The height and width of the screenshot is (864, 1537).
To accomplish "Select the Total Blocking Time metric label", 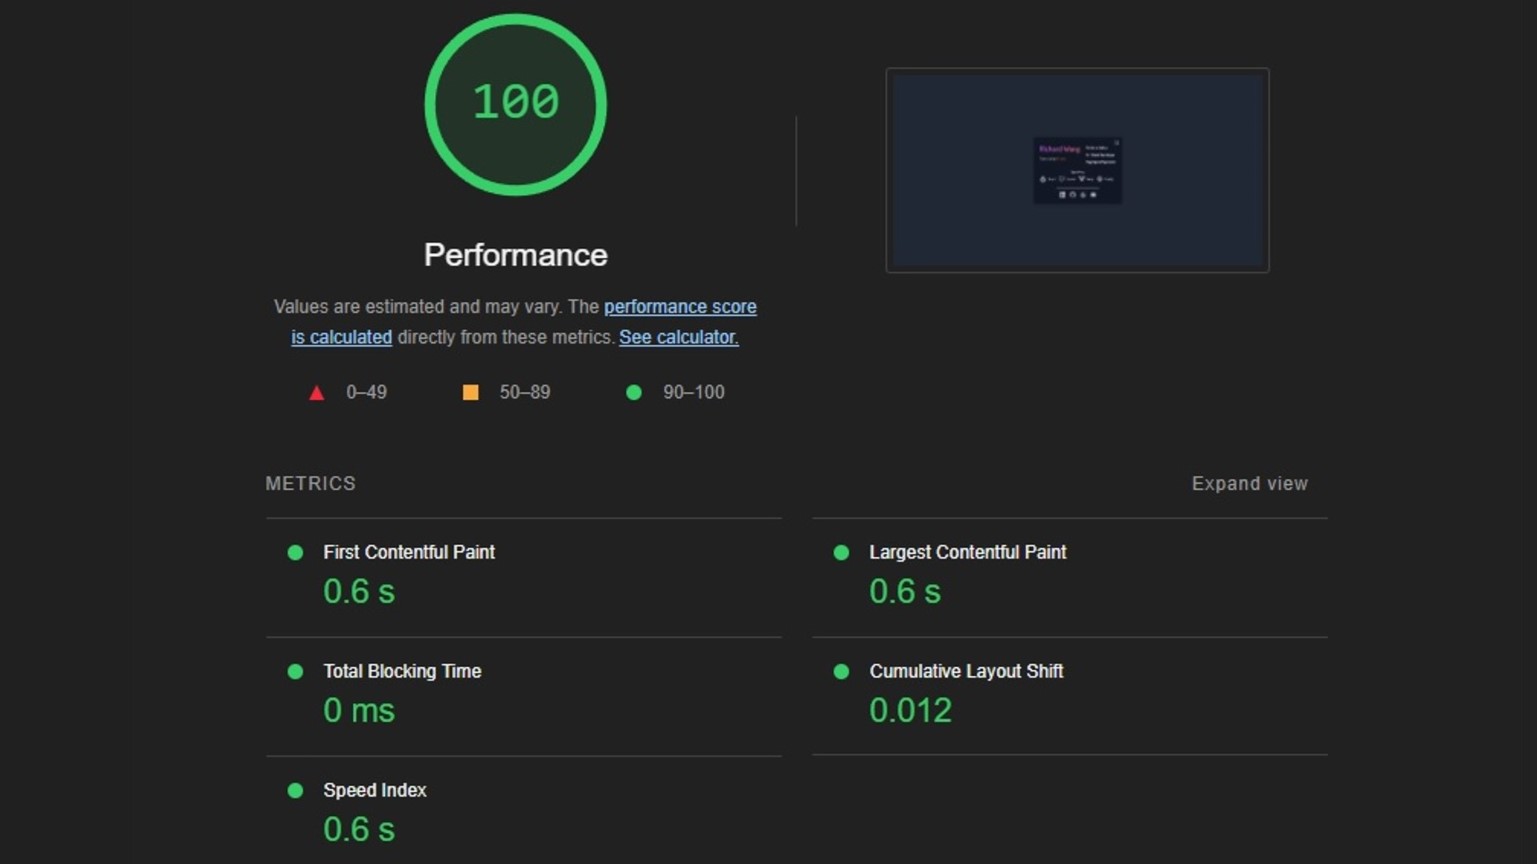I will pyautogui.click(x=402, y=672).
